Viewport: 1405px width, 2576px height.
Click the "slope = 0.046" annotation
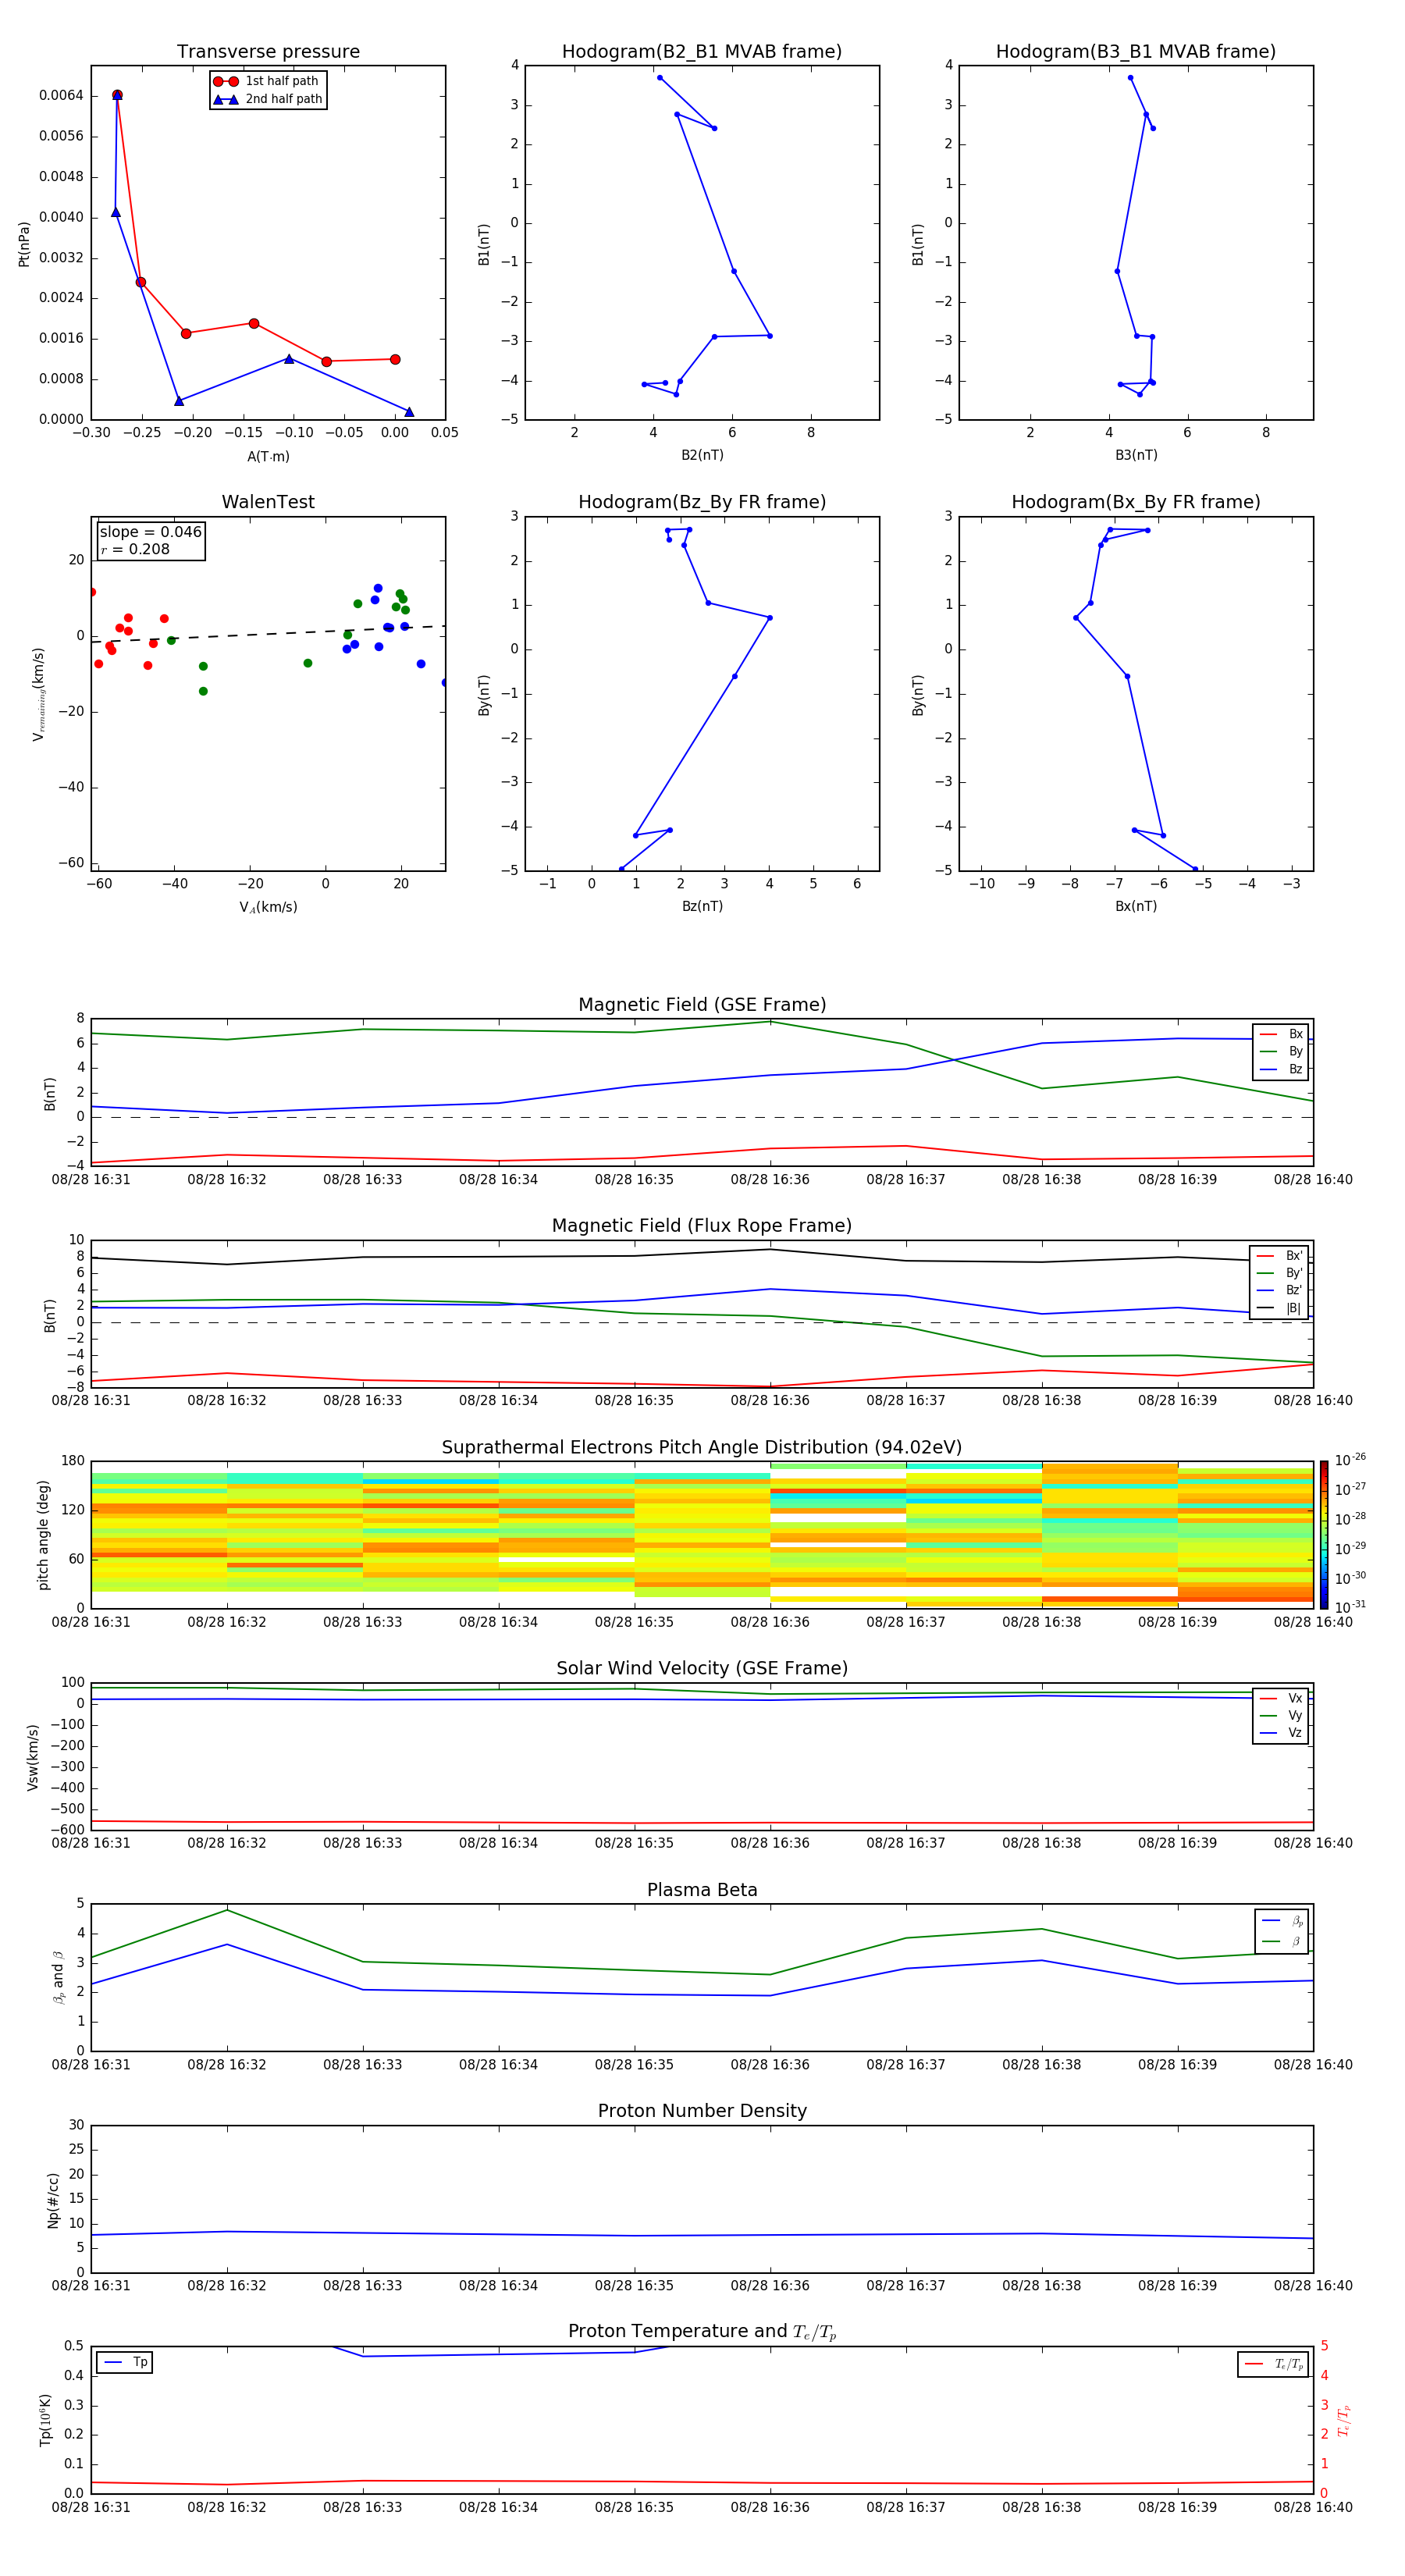[151, 532]
